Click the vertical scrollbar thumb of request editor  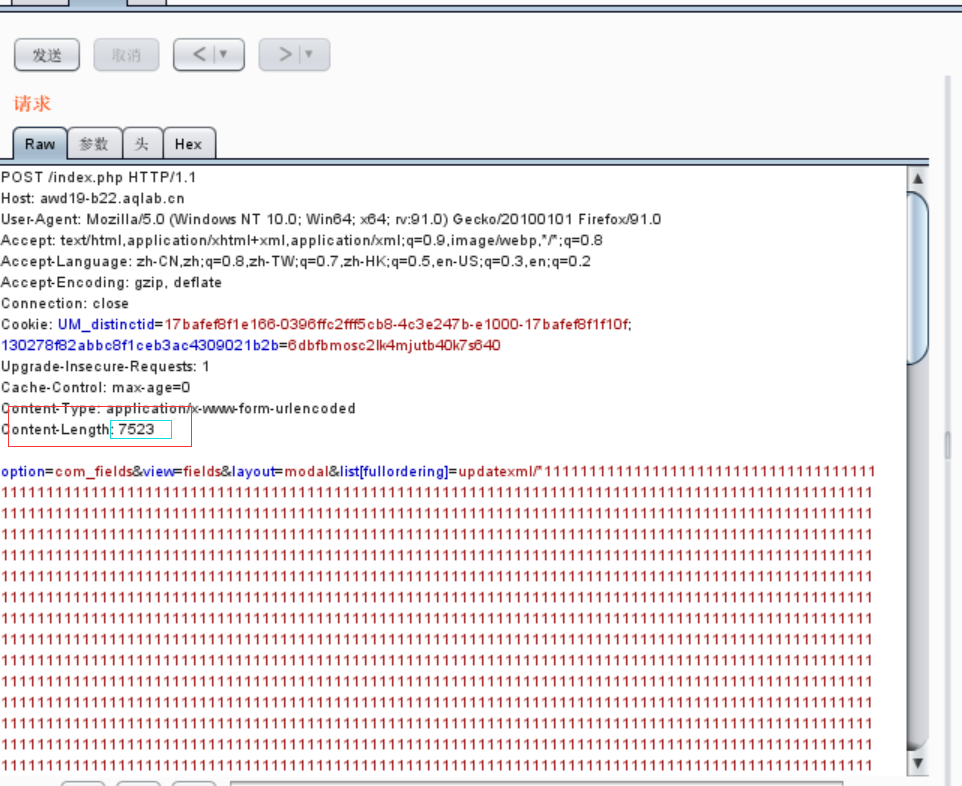[x=918, y=279]
